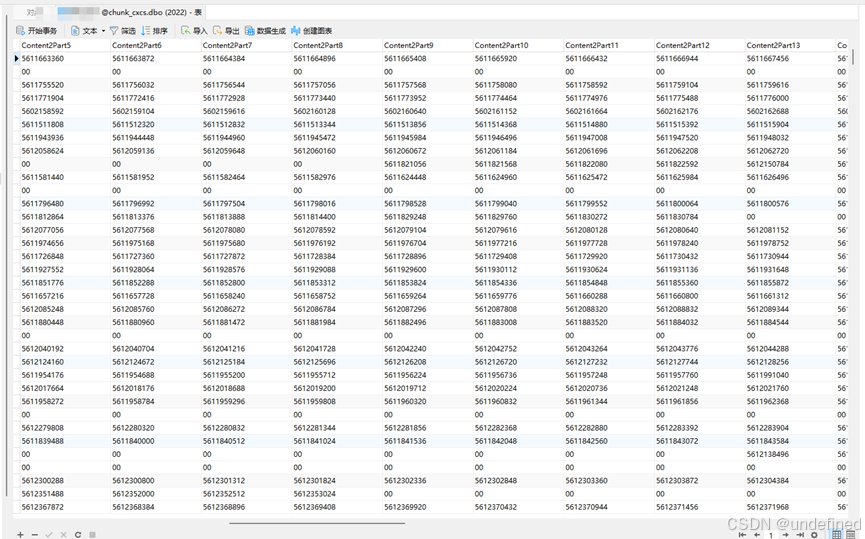Open Data Generation (数据生成)
Screen dimensions: 865x539
coord(265,31)
